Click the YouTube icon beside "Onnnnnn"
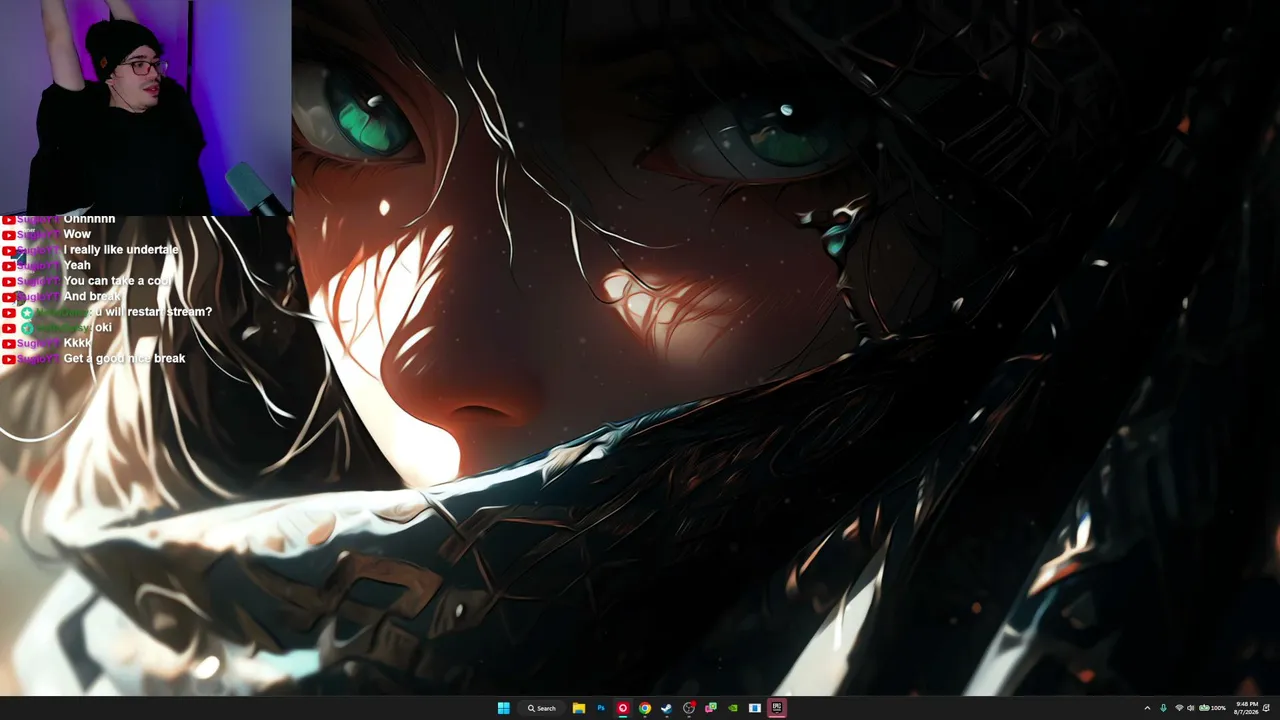Viewport: 1280px width, 720px height. pyautogui.click(x=8, y=220)
